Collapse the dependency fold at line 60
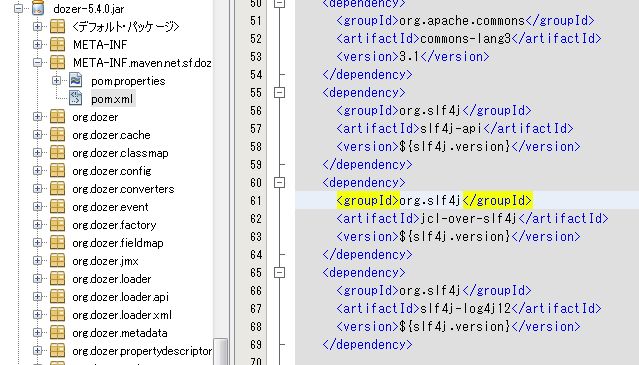This screenshot has width=639, height=365. (x=279, y=182)
